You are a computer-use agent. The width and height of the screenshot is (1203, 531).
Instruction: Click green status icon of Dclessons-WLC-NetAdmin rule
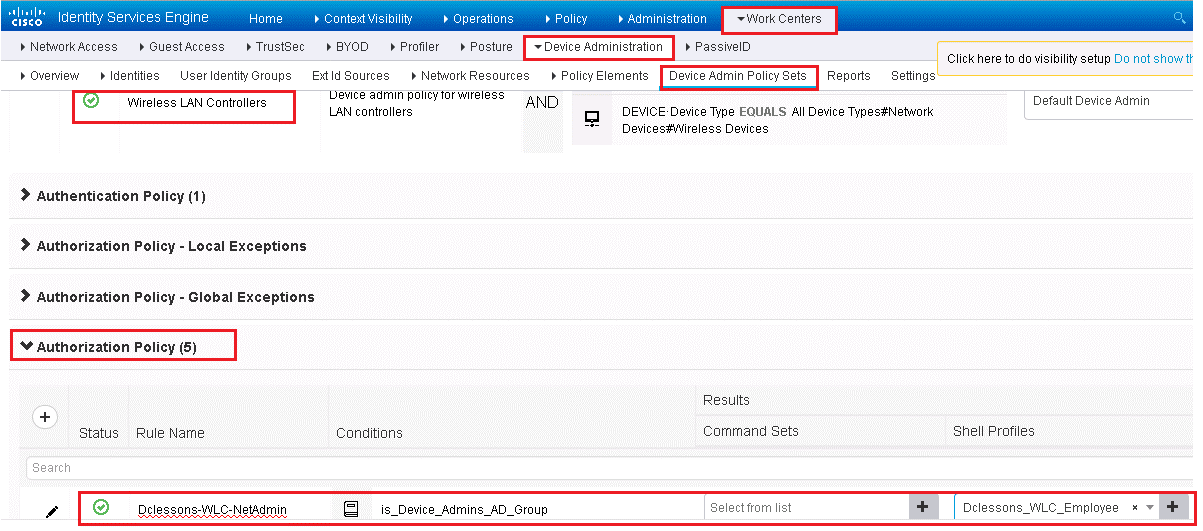point(100,508)
